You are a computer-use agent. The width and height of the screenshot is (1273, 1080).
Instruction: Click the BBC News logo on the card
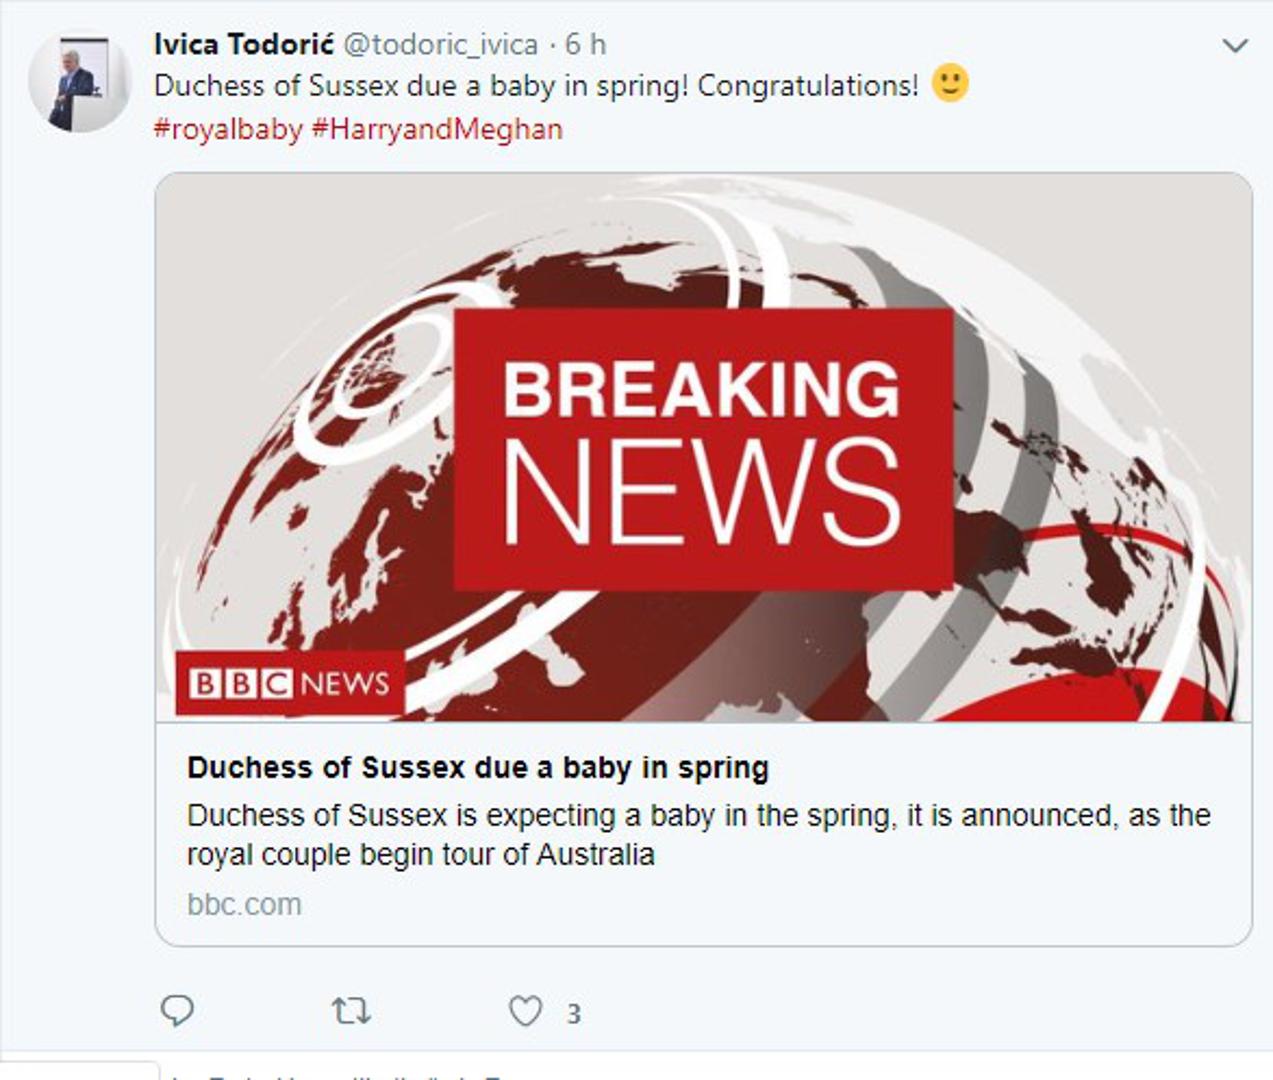tap(289, 683)
